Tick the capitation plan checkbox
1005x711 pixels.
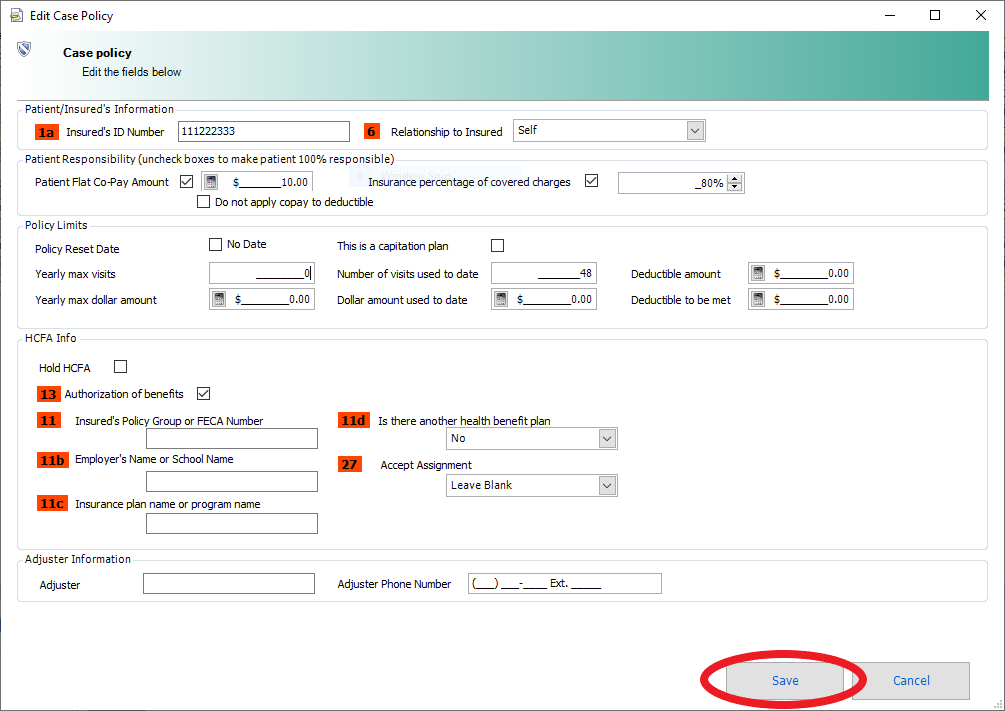coord(498,245)
